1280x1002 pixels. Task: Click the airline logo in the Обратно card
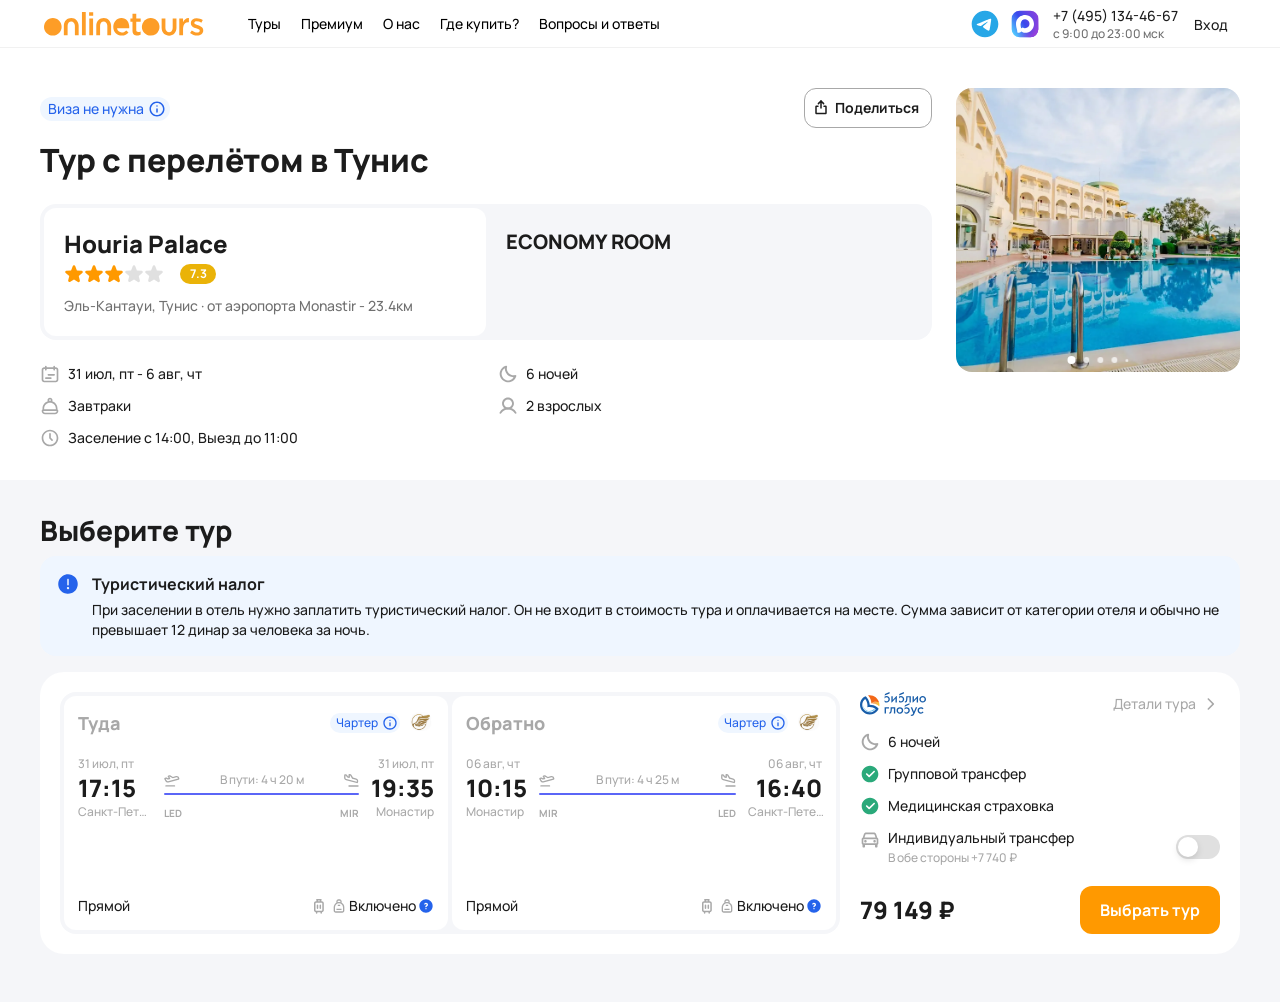coord(809,722)
